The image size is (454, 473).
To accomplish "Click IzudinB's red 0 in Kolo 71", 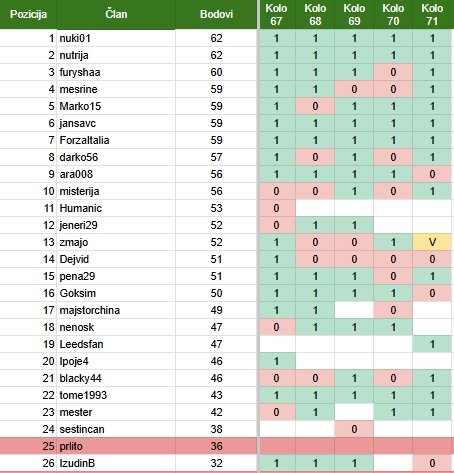I will click(432, 463).
